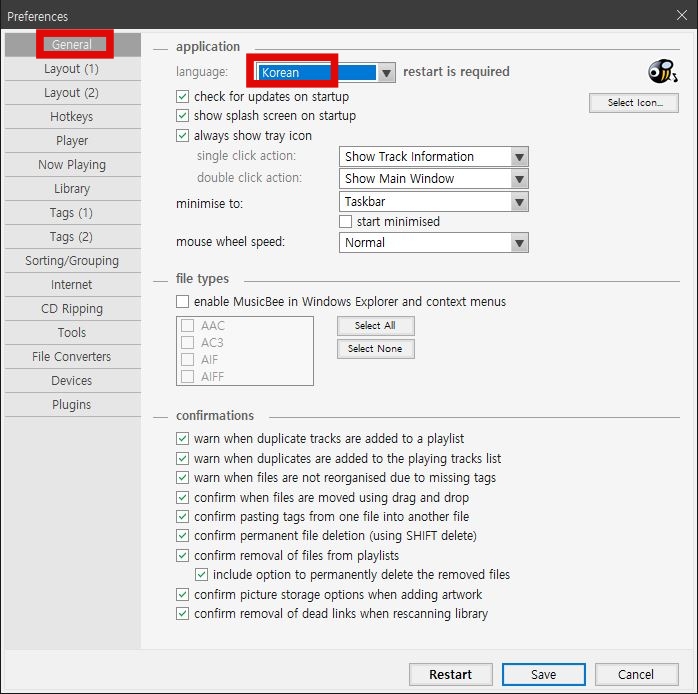Image resolution: width=698 pixels, height=694 pixels.
Task: Open Tags (2) settings
Action: pos(73,237)
